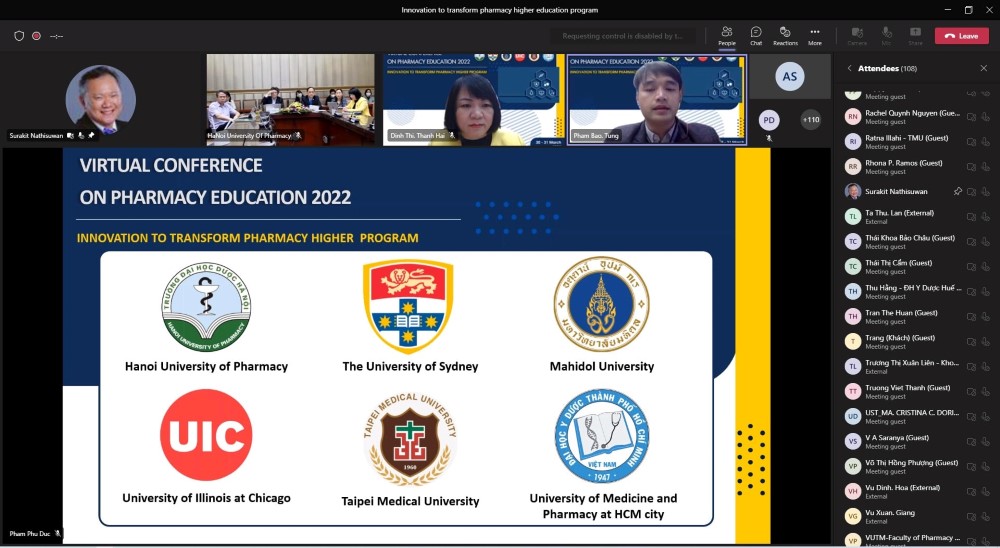
Task: Unpin Surakit Nathisuwan in the attendees list
Action: (957, 191)
